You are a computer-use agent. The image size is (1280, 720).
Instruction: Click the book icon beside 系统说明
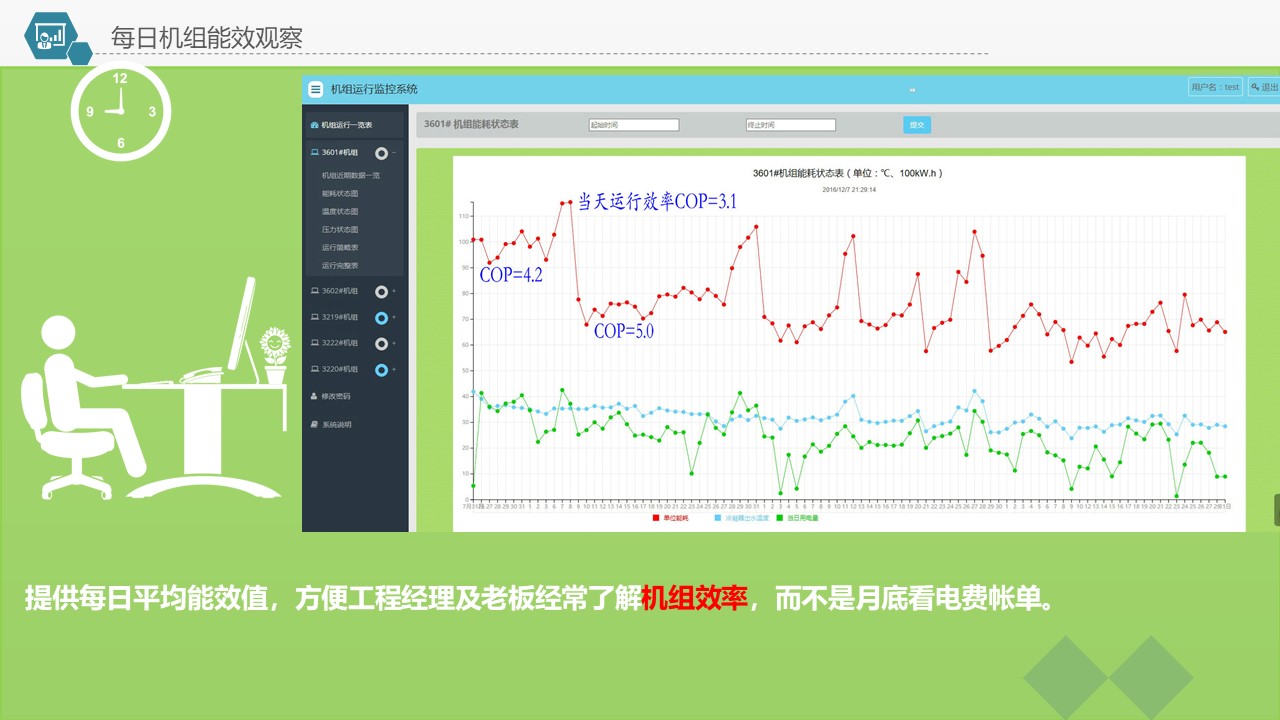point(315,425)
